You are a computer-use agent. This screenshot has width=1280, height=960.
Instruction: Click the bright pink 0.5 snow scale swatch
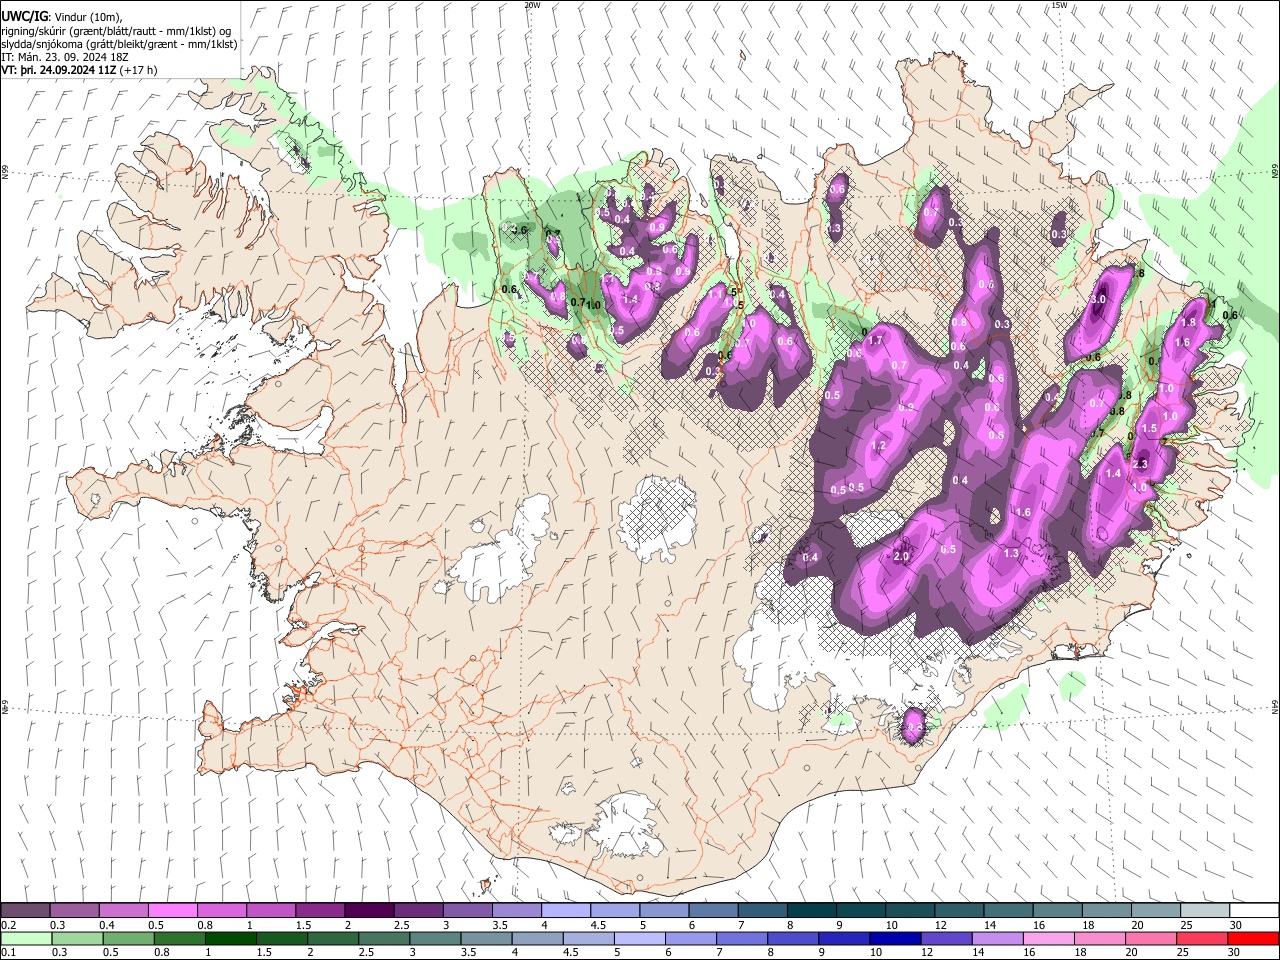[172, 911]
